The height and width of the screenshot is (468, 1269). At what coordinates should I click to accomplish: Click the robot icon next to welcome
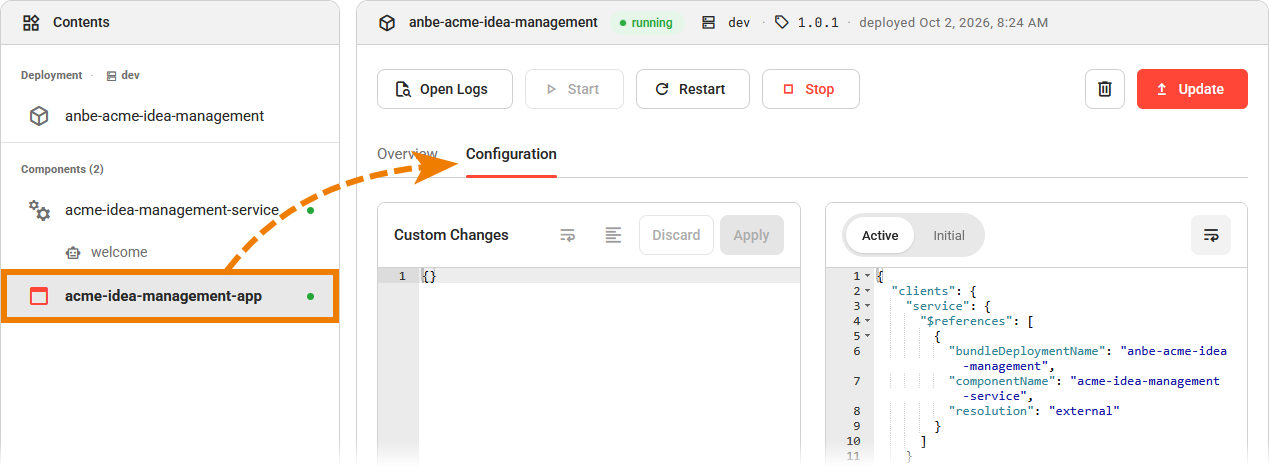(72, 252)
